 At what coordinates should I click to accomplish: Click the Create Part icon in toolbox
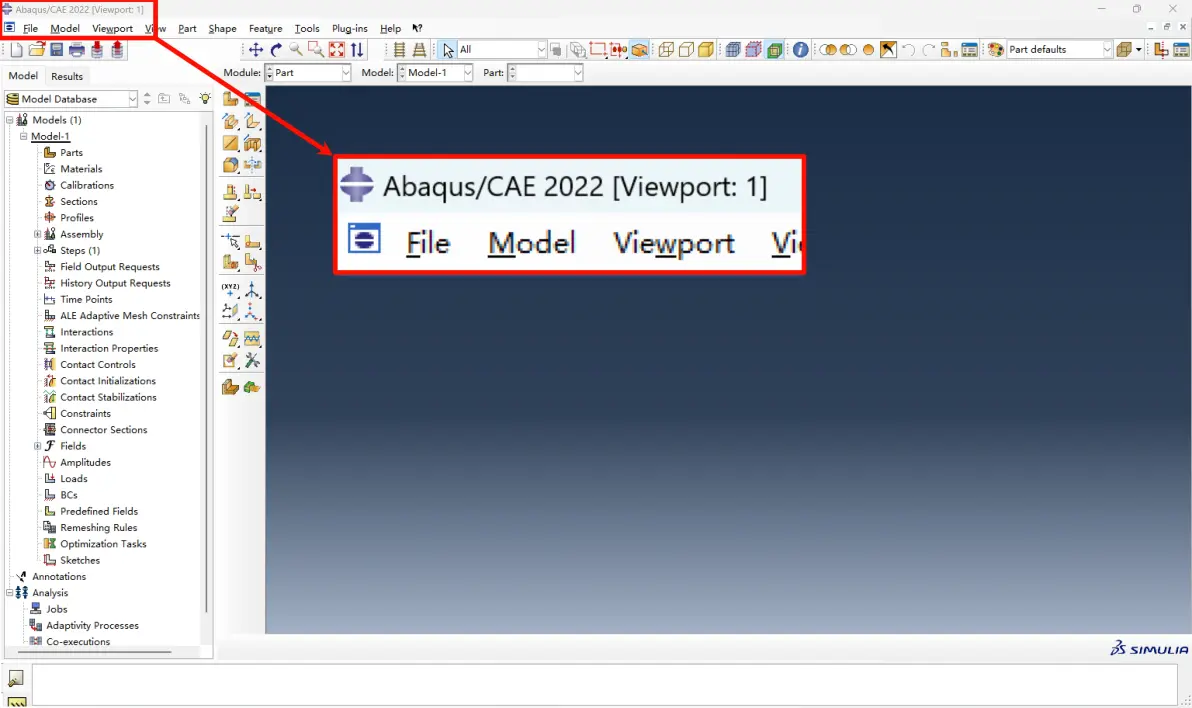tap(230, 99)
